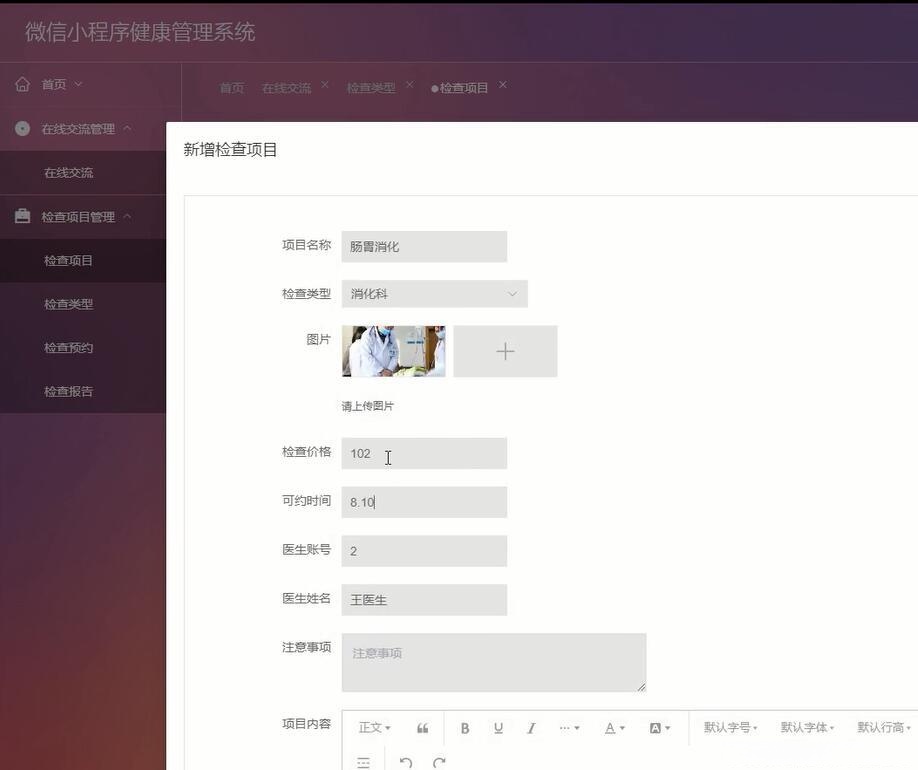Open the 检查类型 dropdown showing 消化科
This screenshot has width=918, height=770.
(435, 292)
